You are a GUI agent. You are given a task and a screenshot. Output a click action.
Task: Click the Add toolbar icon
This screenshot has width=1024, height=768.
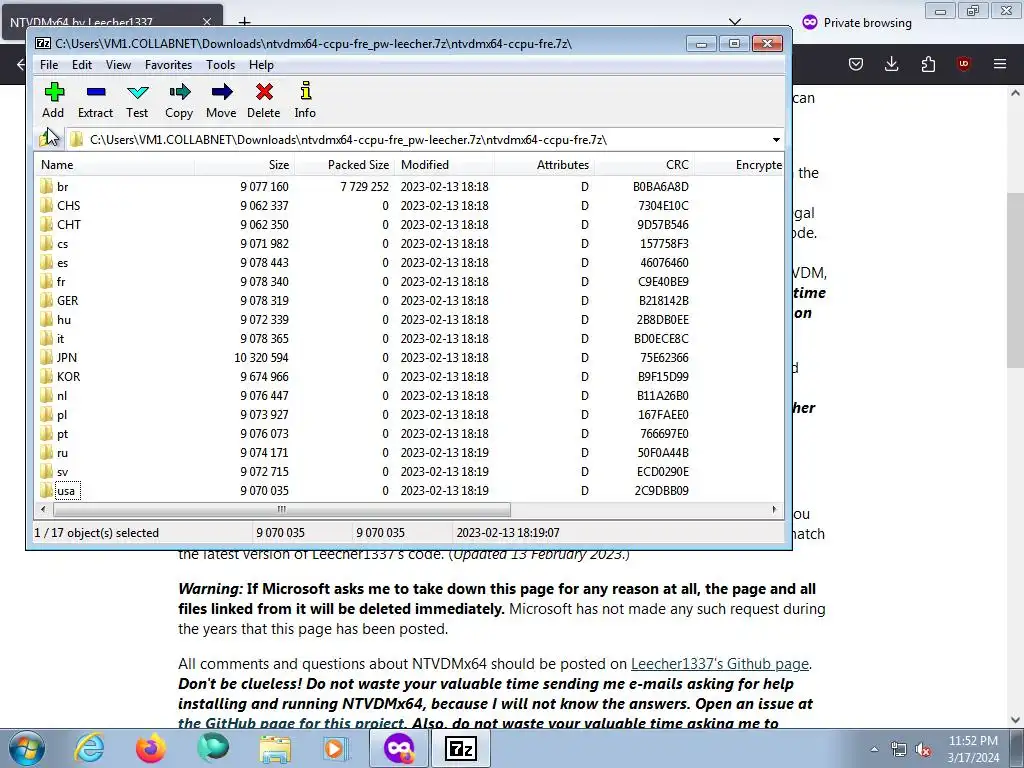[x=54, y=91]
